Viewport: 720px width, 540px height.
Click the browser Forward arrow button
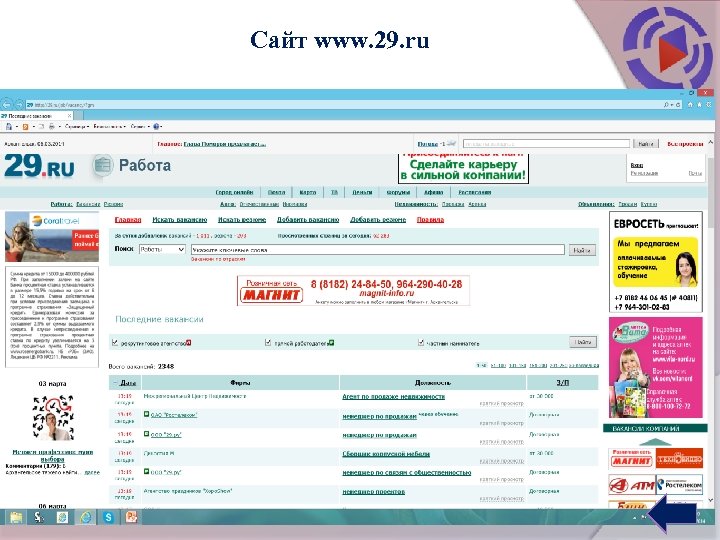(20, 105)
